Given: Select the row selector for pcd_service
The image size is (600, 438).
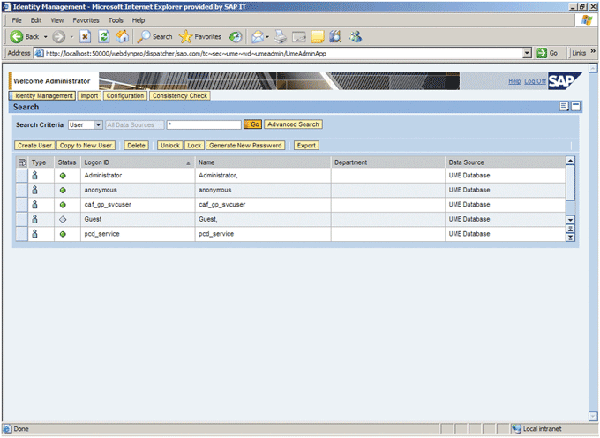Looking at the screenshot, I should click(x=22, y=233).
